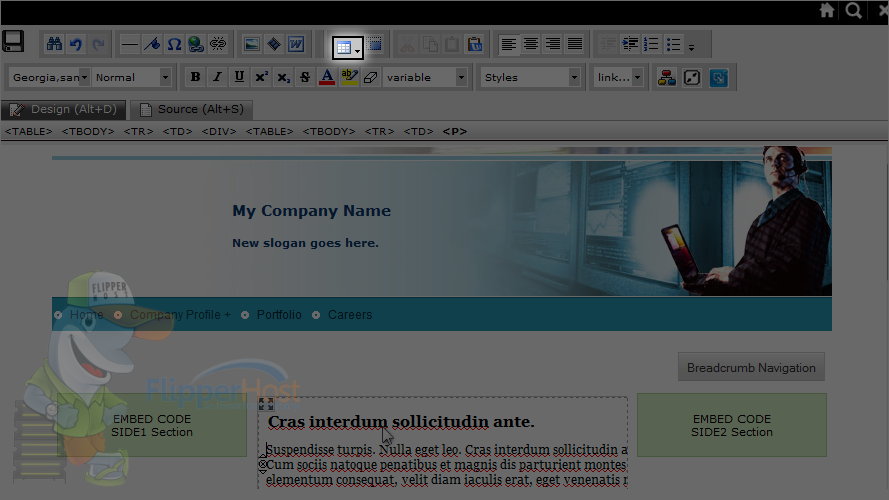Insert a horizontal rule line
This screenshot has height=500, width=889.
coord(130,44)
